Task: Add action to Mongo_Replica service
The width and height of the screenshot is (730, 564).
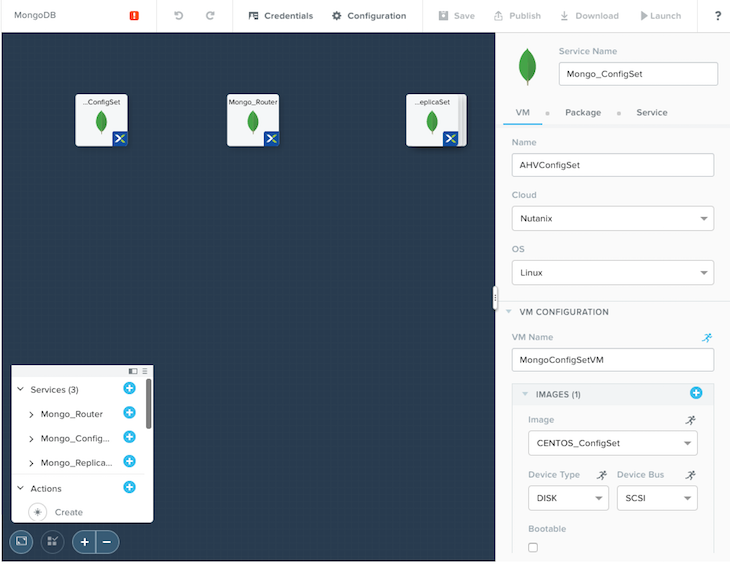Action: [129, 461]
